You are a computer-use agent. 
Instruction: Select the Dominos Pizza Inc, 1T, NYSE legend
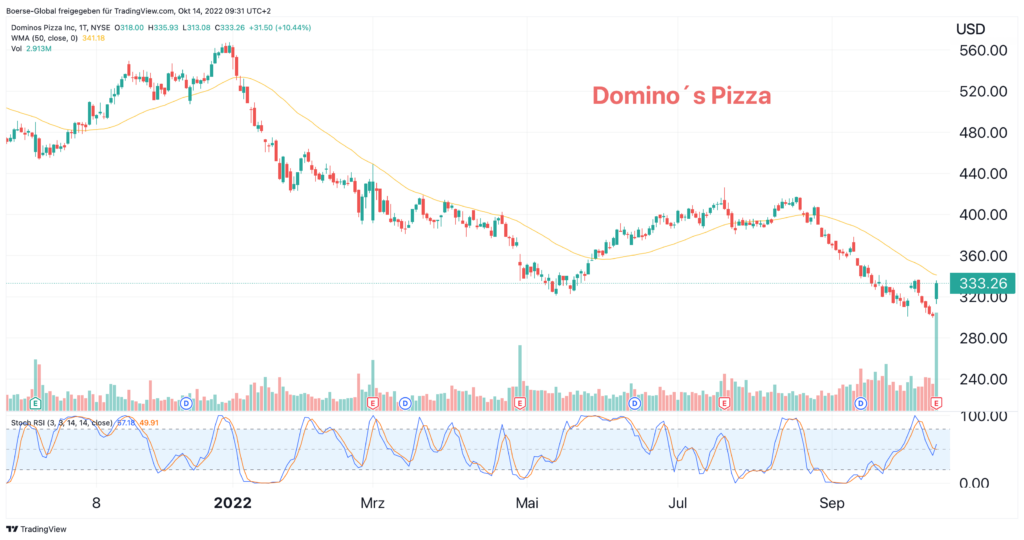pyautogui.click(x=61, y=27)
